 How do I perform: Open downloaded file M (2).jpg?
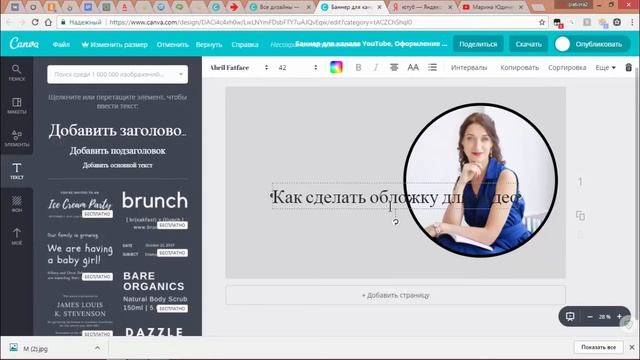tap(36, 349)
